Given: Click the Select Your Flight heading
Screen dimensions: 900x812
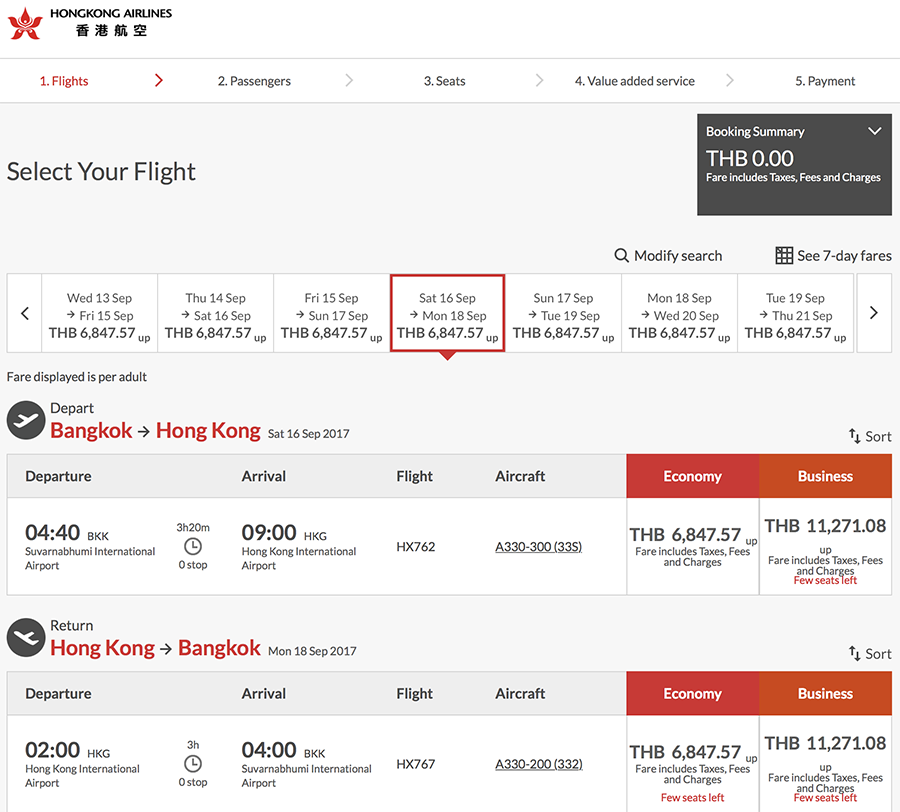Looking at the screenshot, I should (x=101, y=172).
